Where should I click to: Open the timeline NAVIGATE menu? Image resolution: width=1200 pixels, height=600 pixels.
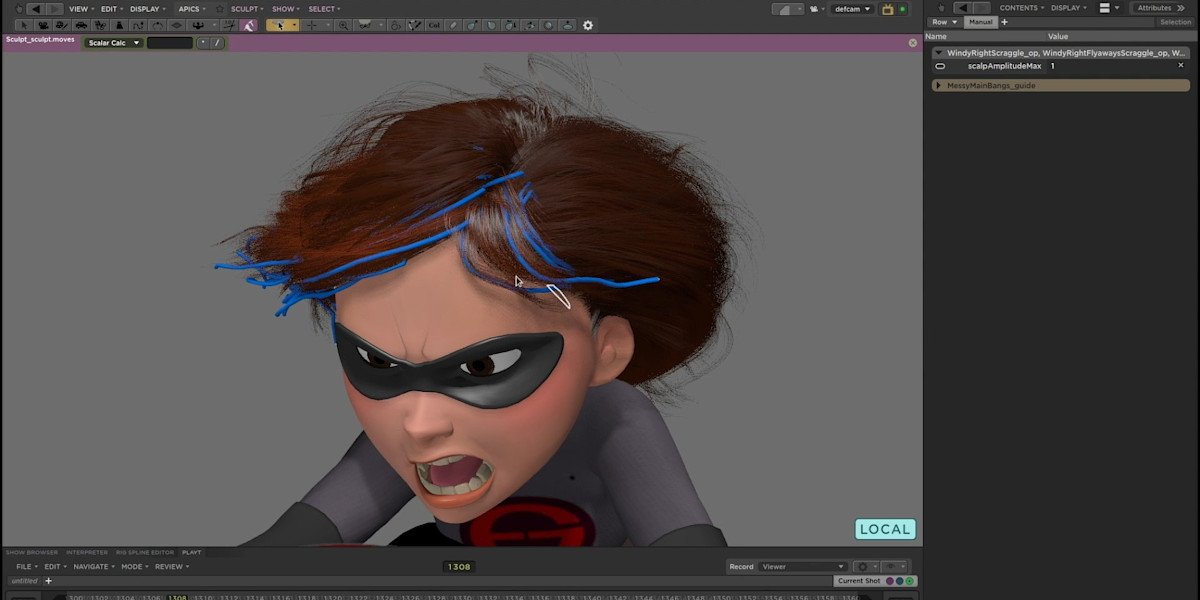point(94,567)
